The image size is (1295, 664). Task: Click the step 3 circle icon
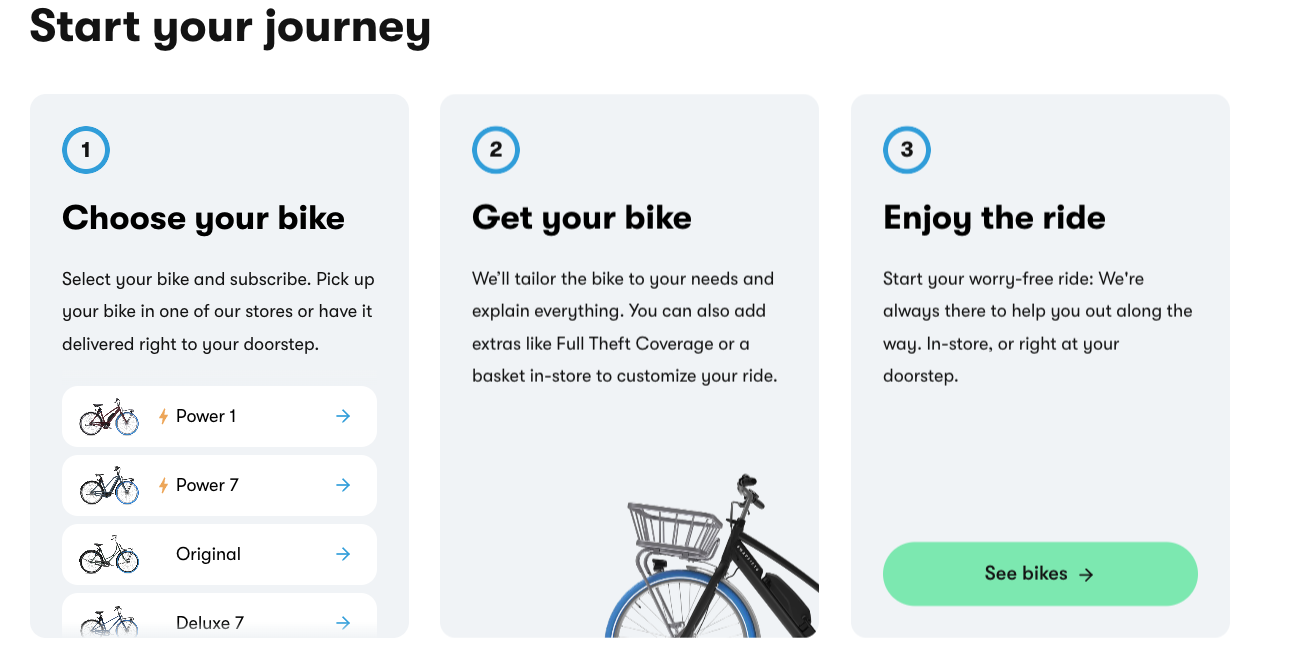[907, 150]
